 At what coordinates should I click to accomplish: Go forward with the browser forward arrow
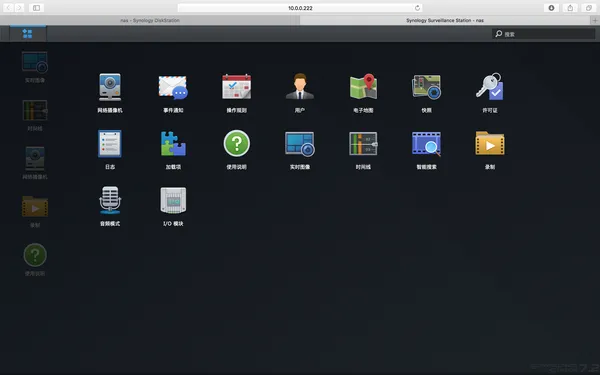click(20, 8)
